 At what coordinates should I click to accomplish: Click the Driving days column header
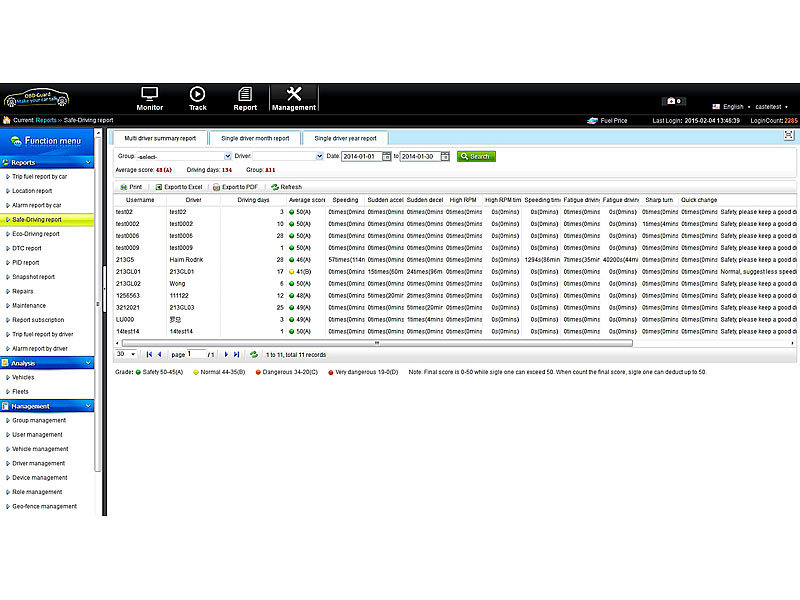253,200
